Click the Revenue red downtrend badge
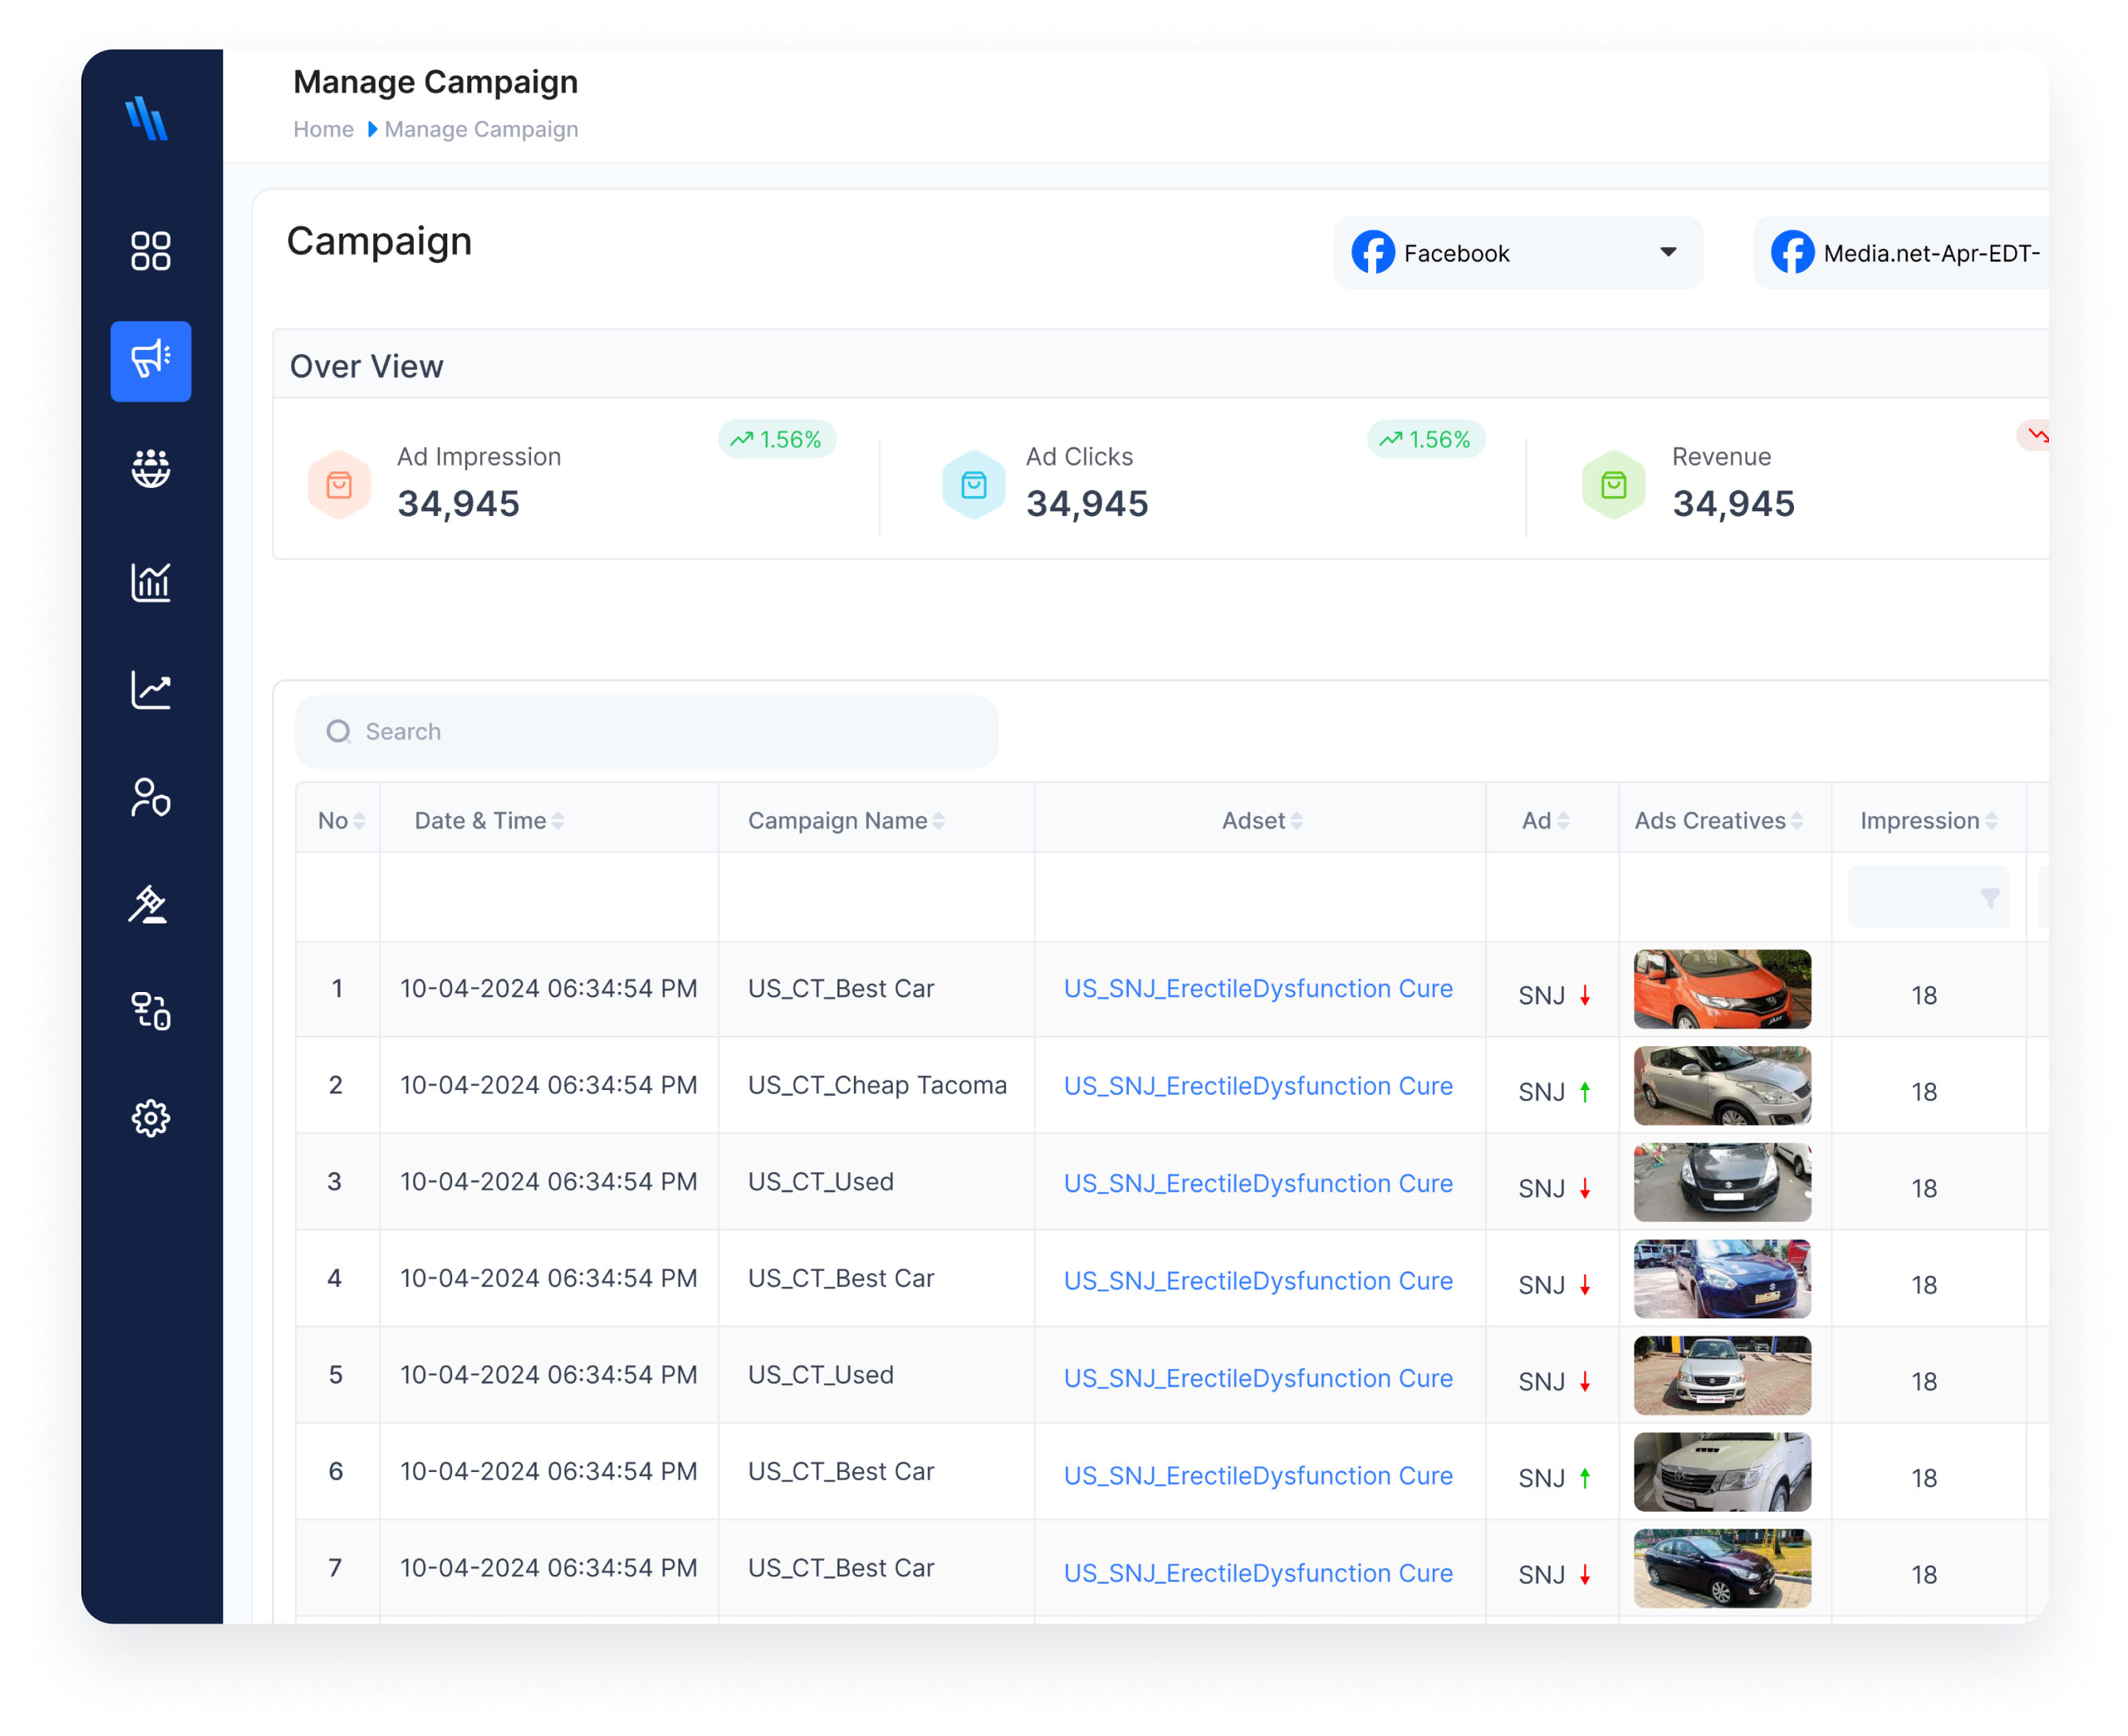The image size is (2128, 1736). coord(2033,435)
